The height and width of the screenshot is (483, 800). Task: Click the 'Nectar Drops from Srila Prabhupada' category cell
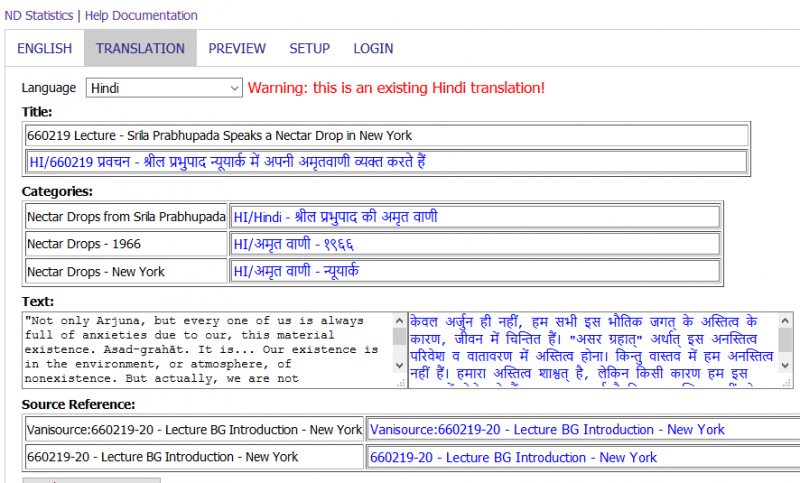pos(126,217)
